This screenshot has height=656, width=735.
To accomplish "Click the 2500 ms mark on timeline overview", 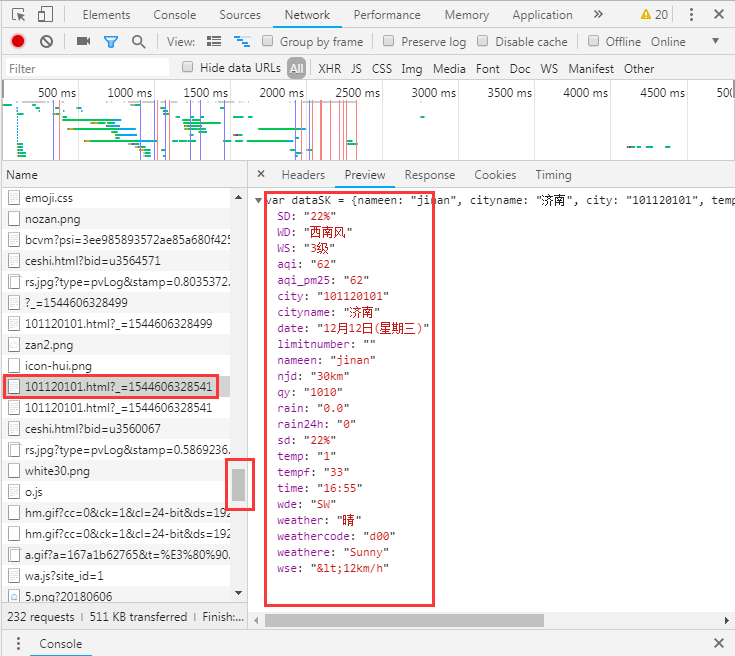I will point(357,92).
